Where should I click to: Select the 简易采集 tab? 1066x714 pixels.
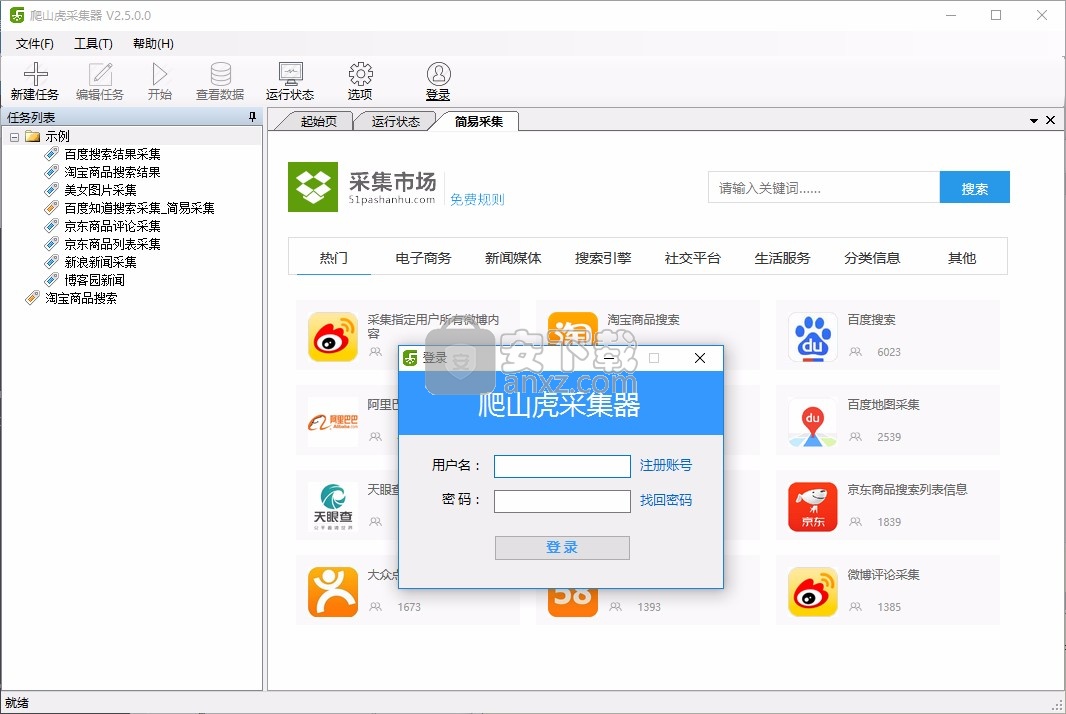tap(479, 121)
